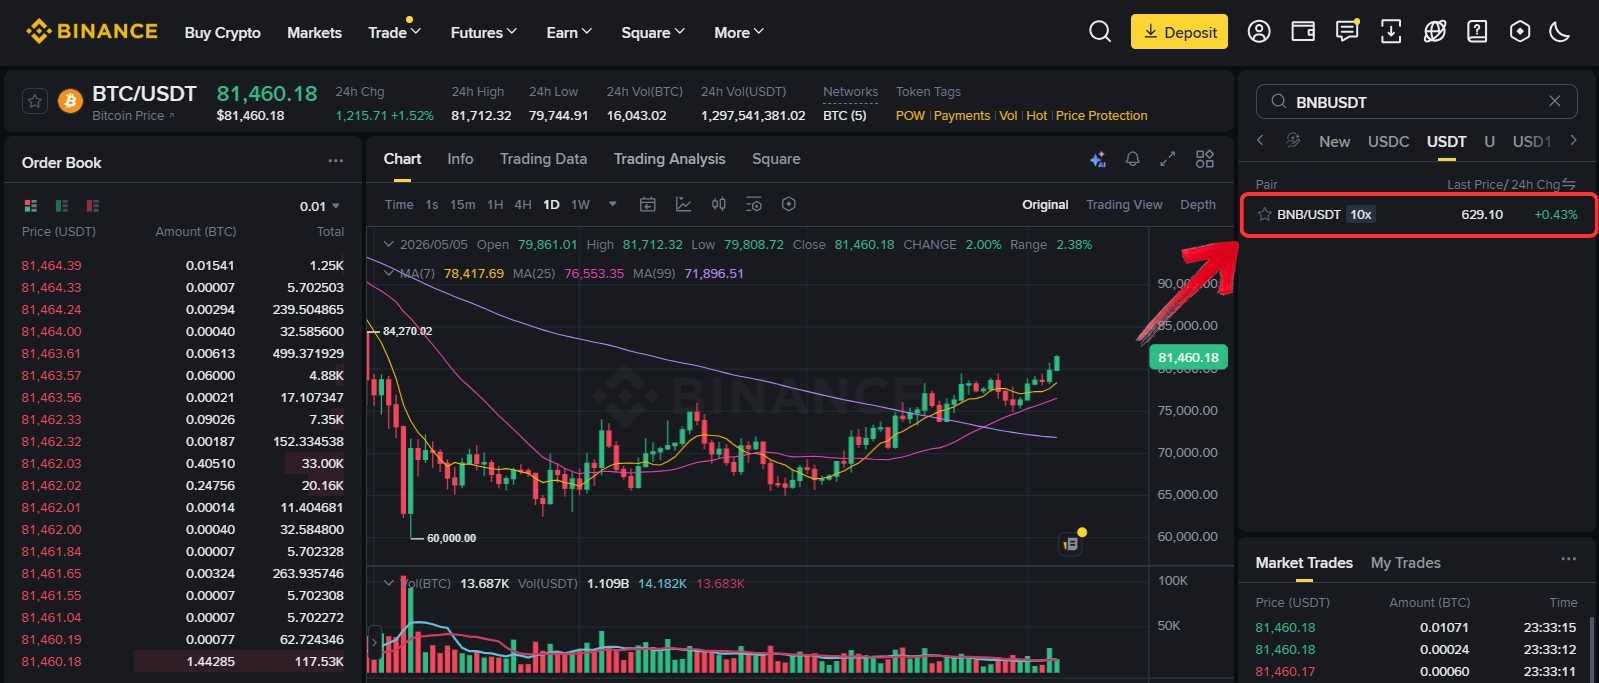Open the wallet icon in header

click(1303, 32)
